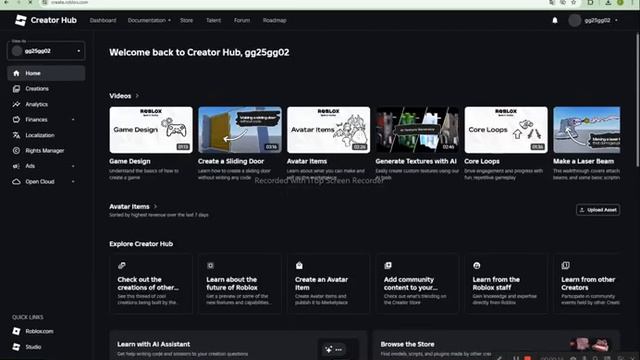The height and width of the screenshot is (360, 640).
Task: Click icon on Add community content card
Action: pyautogui.click(x=388, y=266)
